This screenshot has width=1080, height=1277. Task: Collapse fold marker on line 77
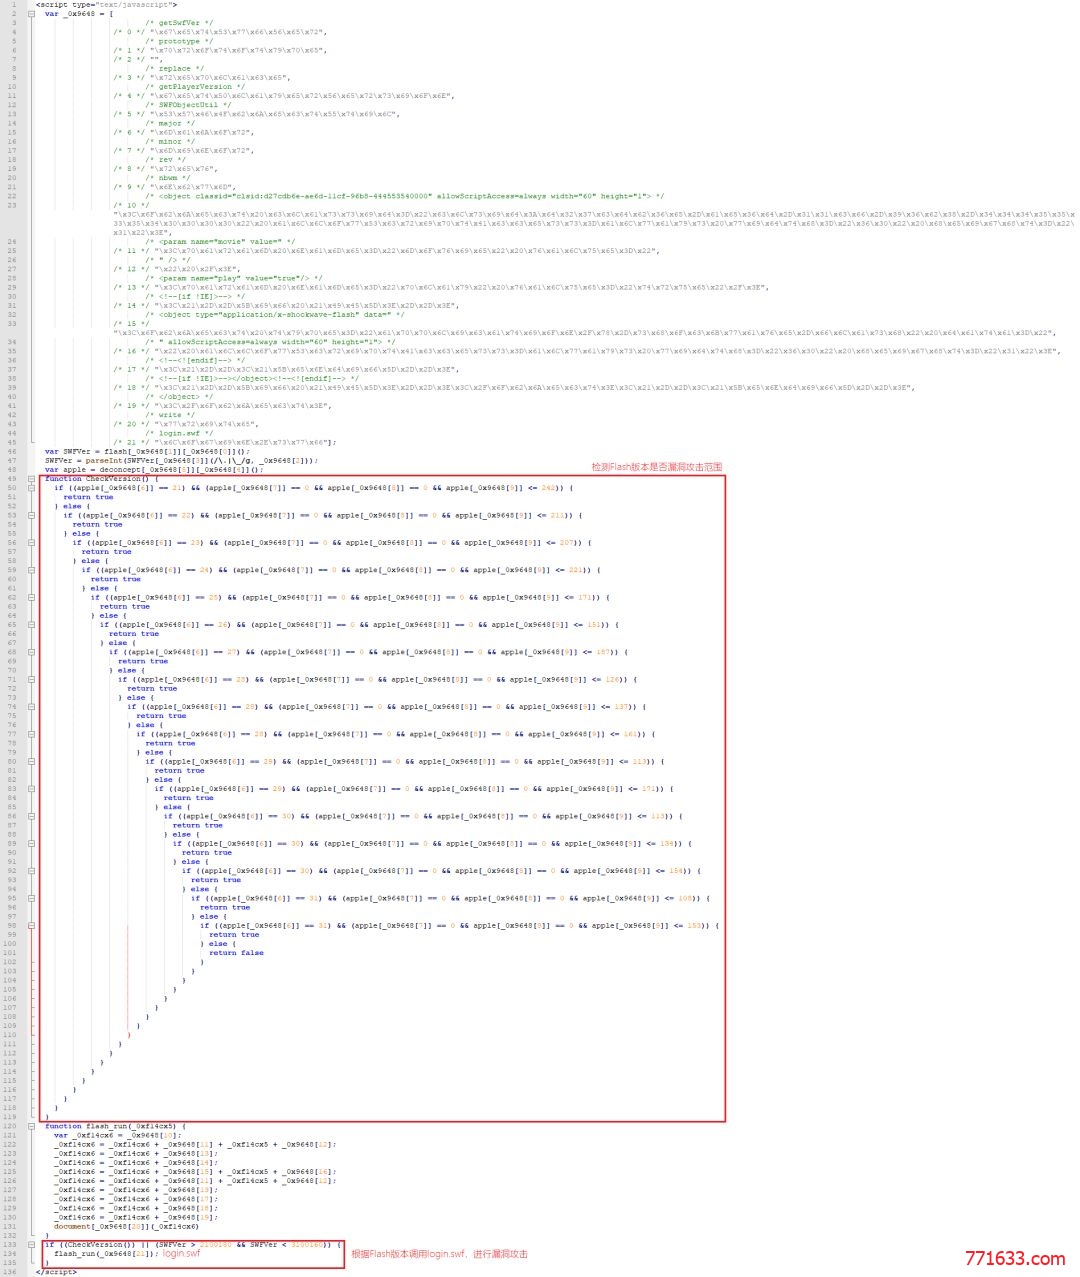click(x=31, y=734)
